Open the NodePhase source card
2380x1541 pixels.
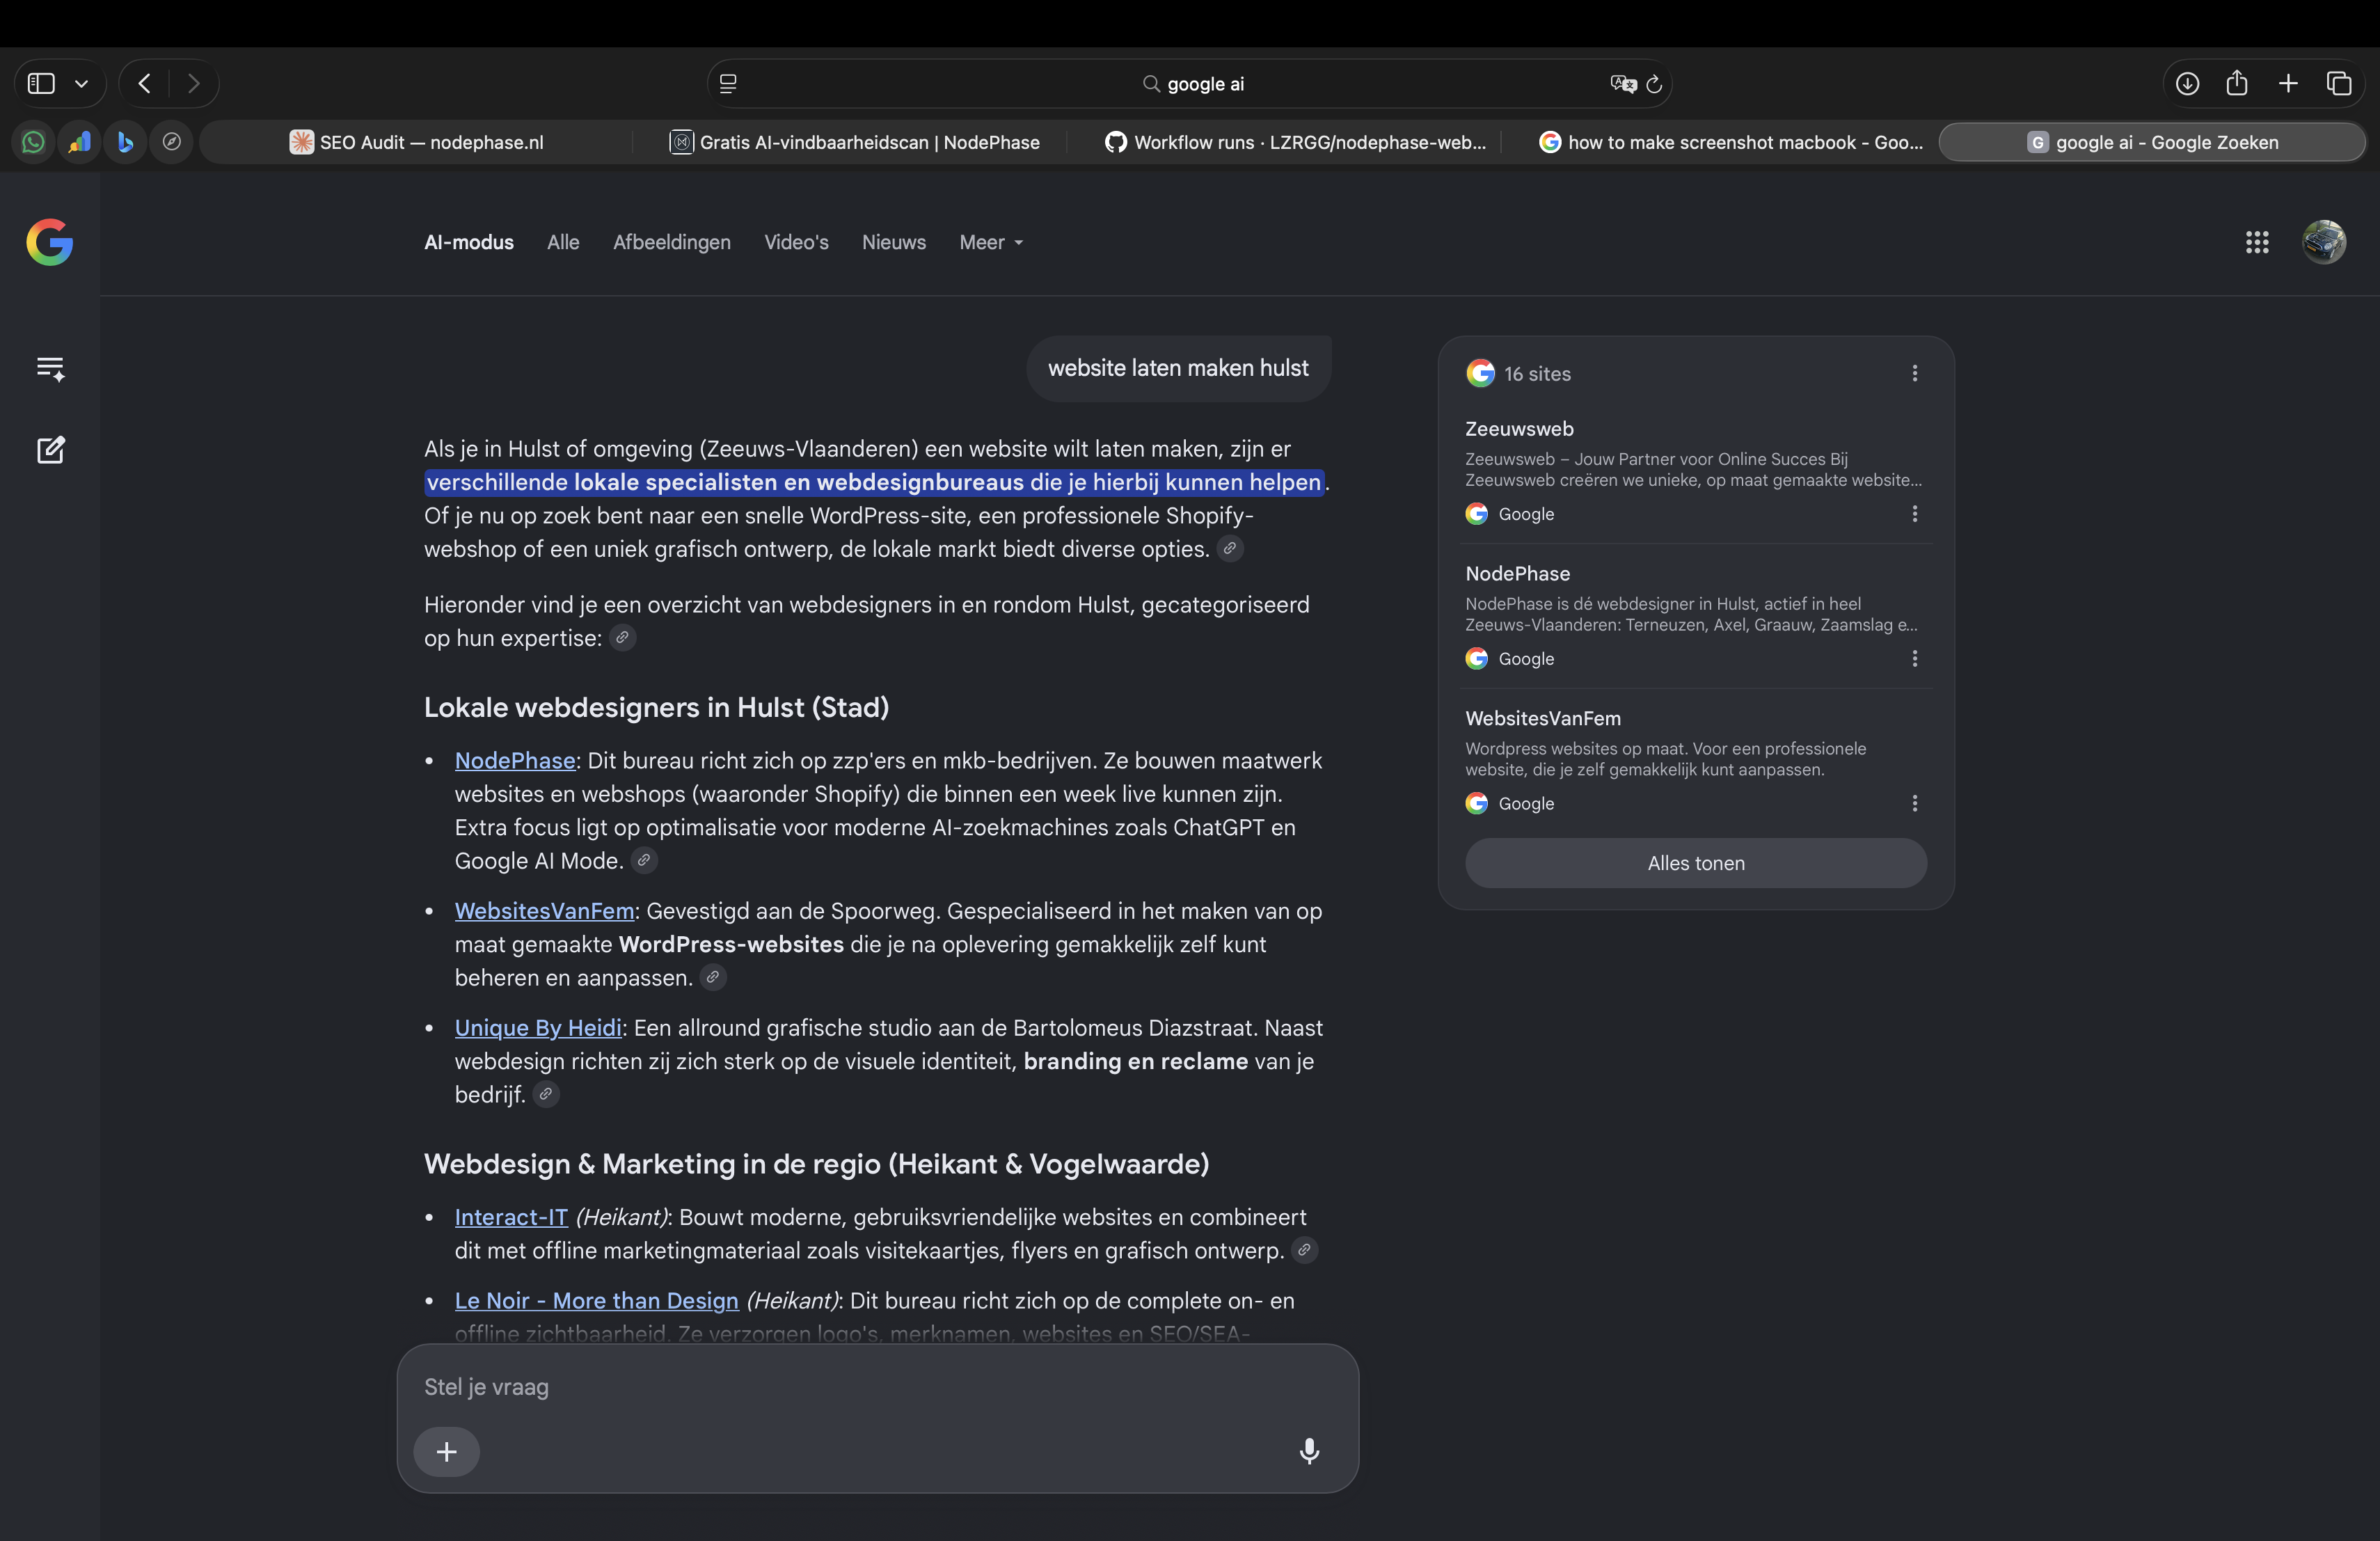1696,615
